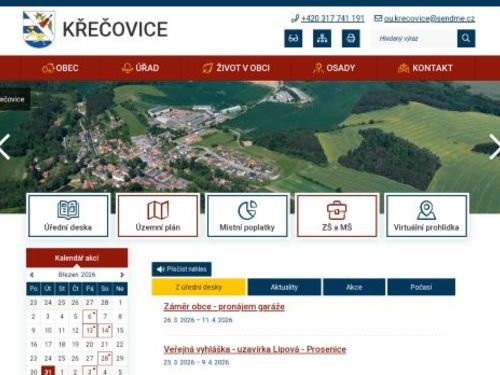The height and width of the screenshot is (375, 500).
Task: Switch to the Aktuality tab
Action: click(x=284, y=287)
